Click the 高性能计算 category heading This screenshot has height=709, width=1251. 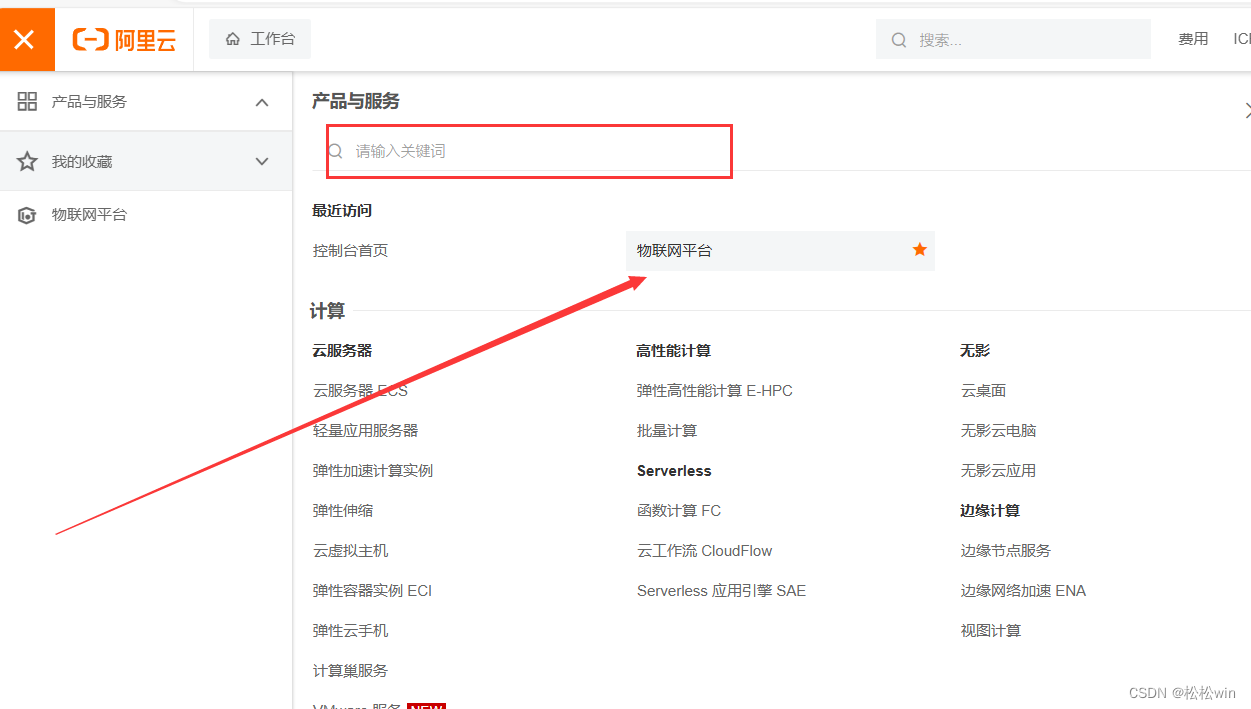[673, 350]
